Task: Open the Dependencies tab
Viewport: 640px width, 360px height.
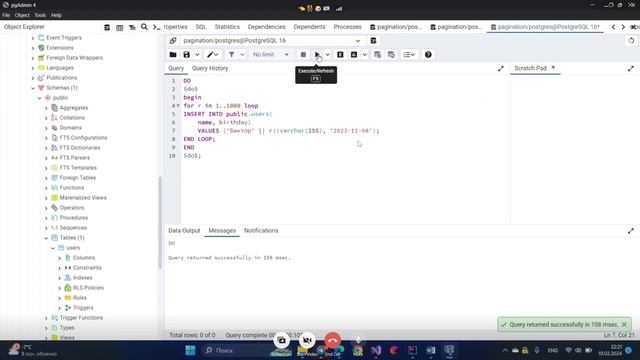Action: (267, 27)
